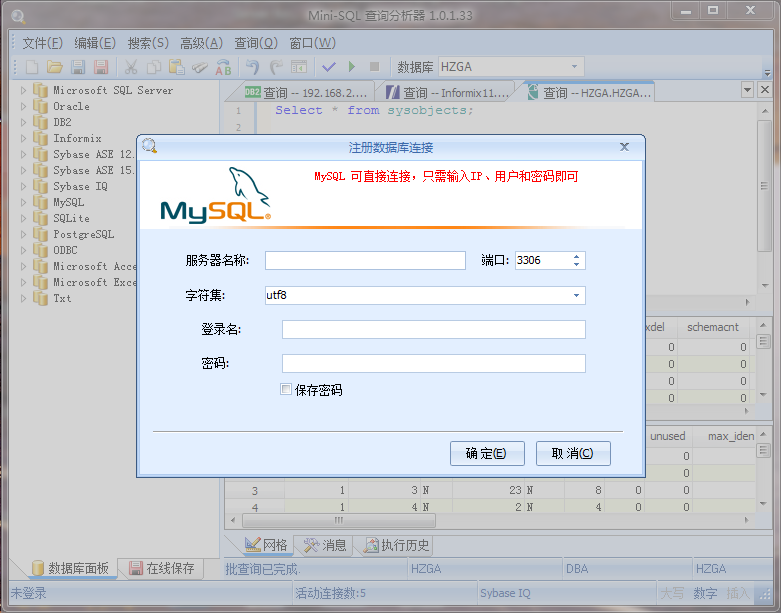Click the schemacnt column header
Screen dimensions: 781x613
[713, 327]
